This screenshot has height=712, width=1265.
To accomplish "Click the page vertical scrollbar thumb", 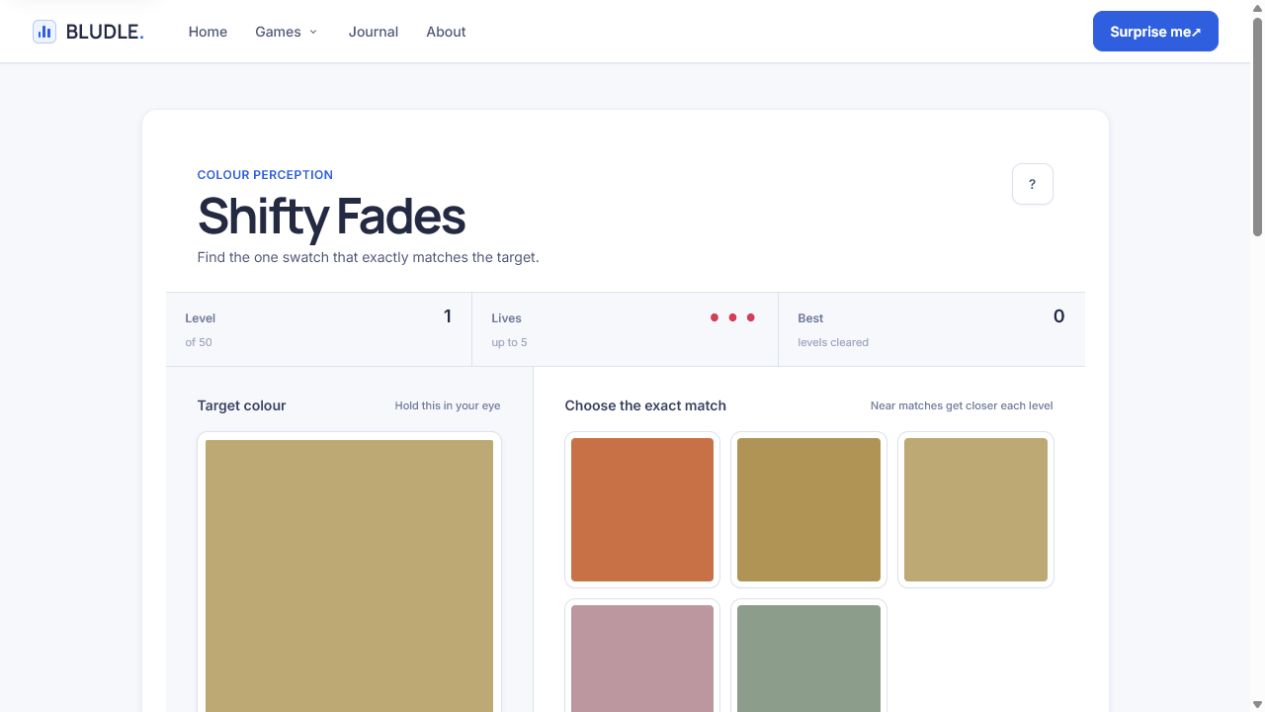I will tap(1257, 127).
